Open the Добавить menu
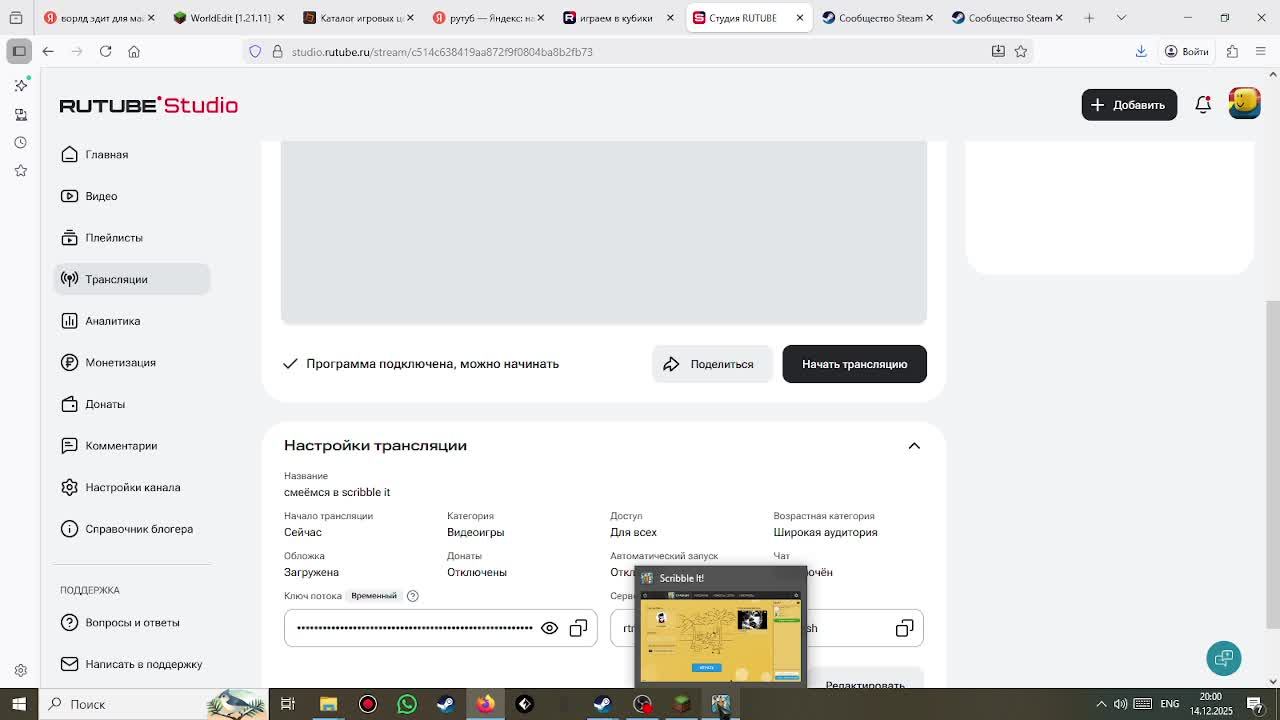Viewport: 1280px width, 720px height. [x=1129, y=105]
